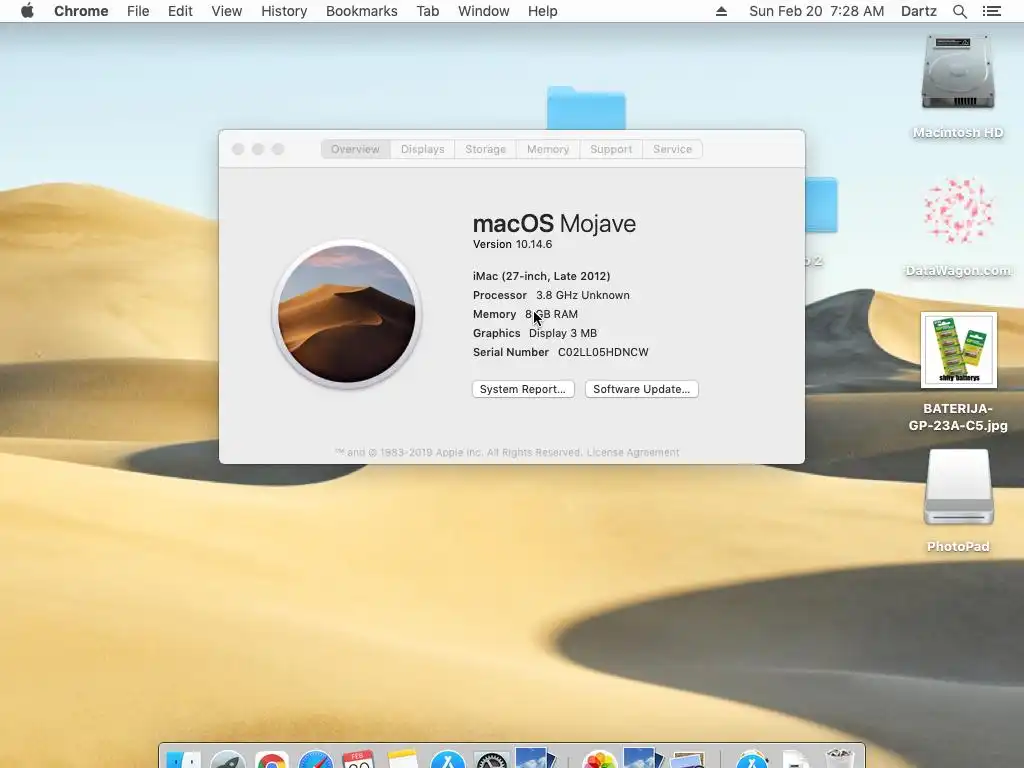Open the Edit menu
Screen dimensions: 1024x768
180,11
